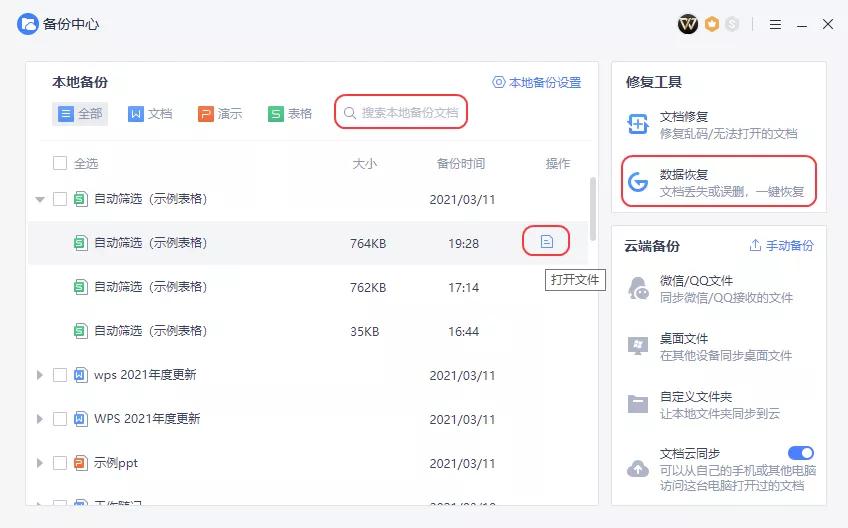This screenshot has height=528, width=848.
Task: Click the 桌面文件 monitor icon
Action: pyautogui.click(x=638, y=346)
